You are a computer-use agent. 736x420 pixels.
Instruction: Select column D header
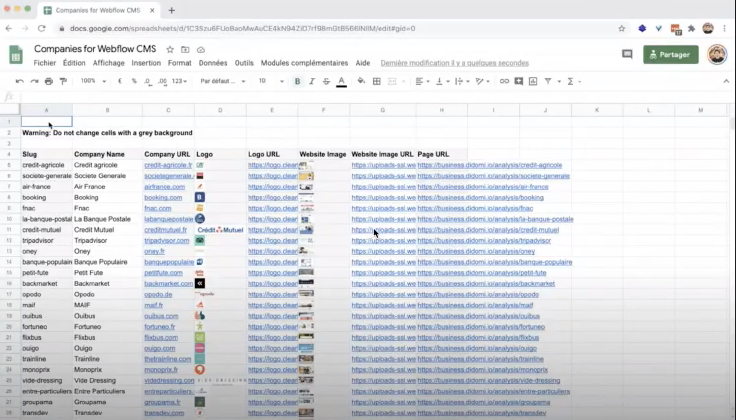pos(220,110)
